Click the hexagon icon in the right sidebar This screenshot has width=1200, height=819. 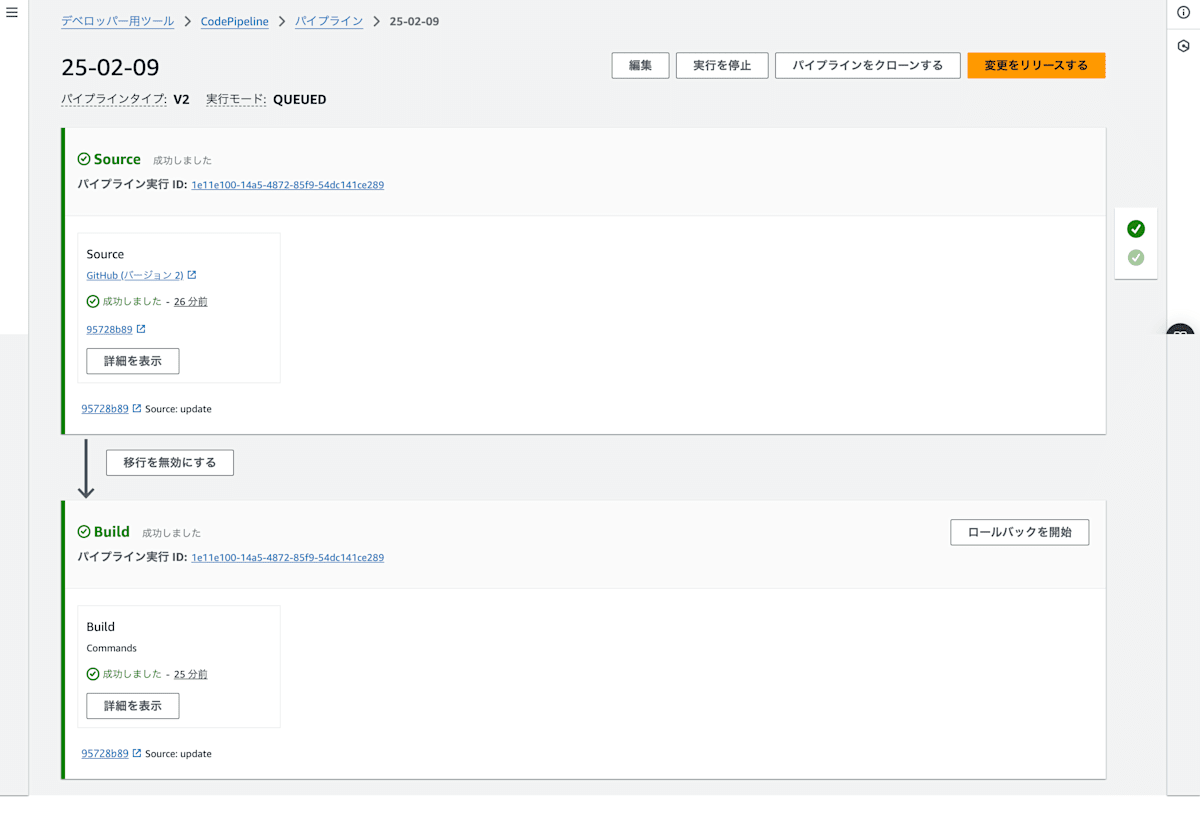1183,47
